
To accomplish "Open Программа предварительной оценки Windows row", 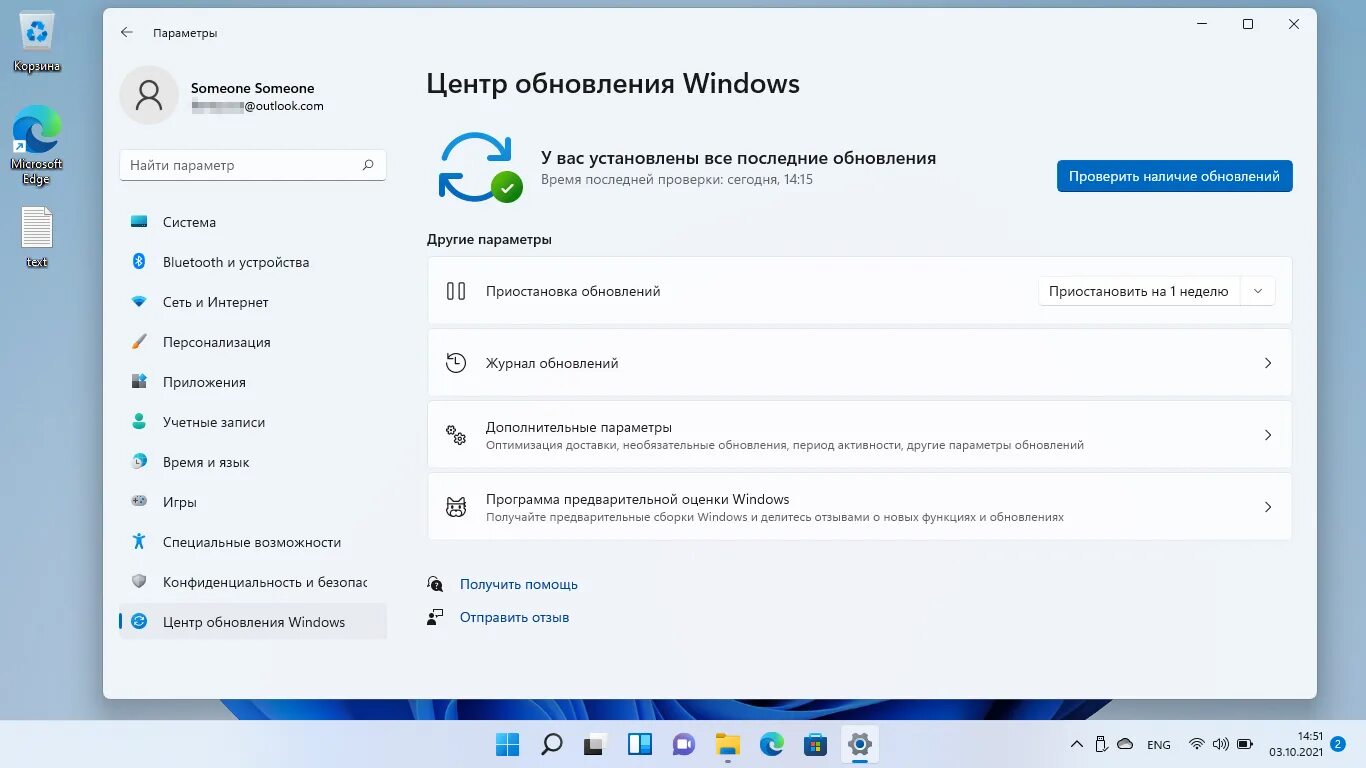I will click(859, 507).
